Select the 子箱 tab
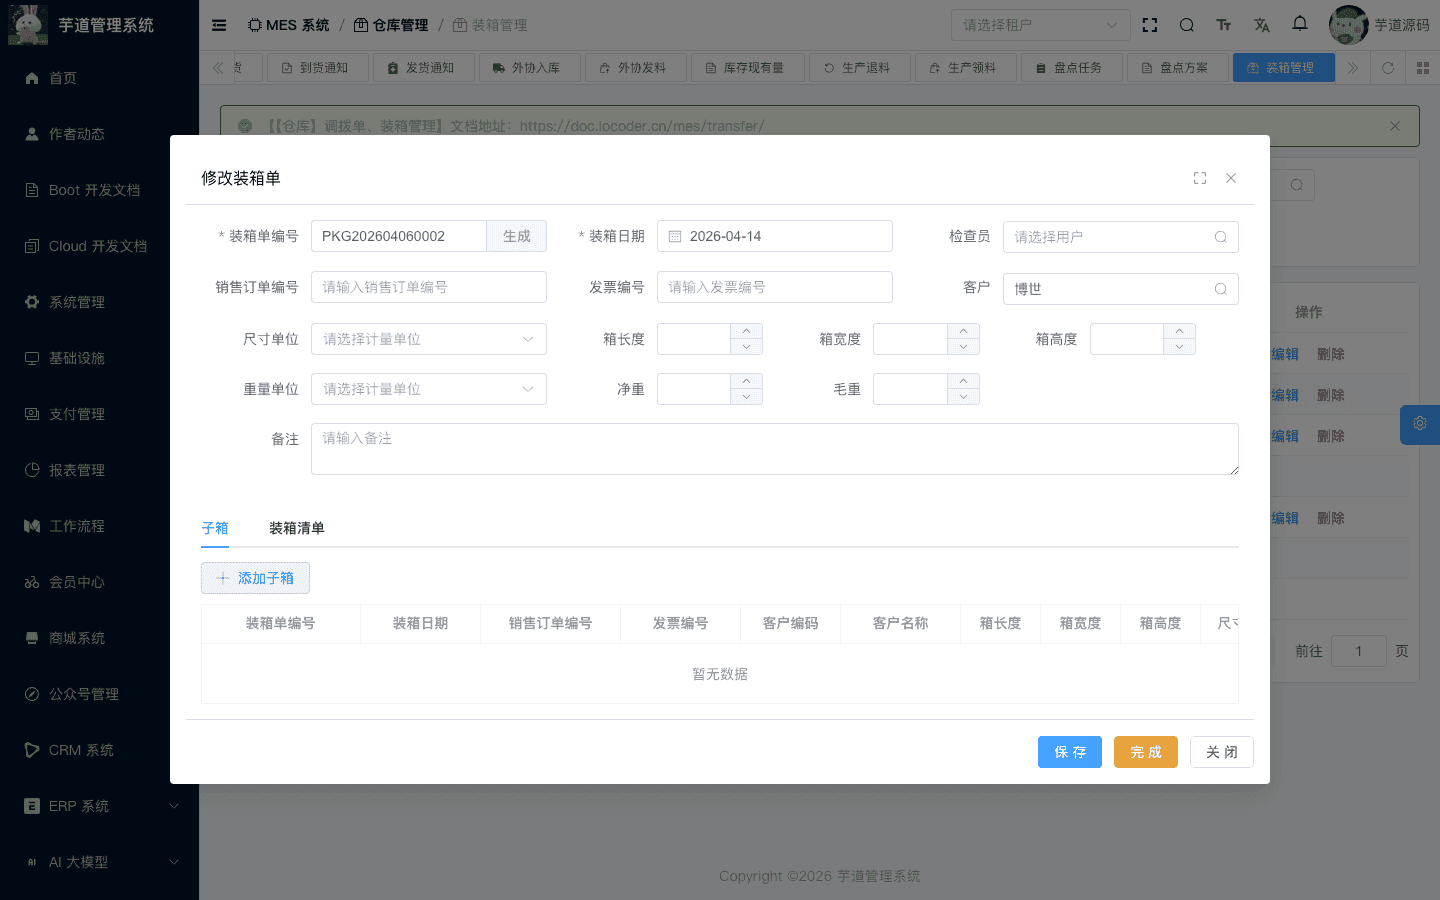1440x900 pixels. click(215, 528)
